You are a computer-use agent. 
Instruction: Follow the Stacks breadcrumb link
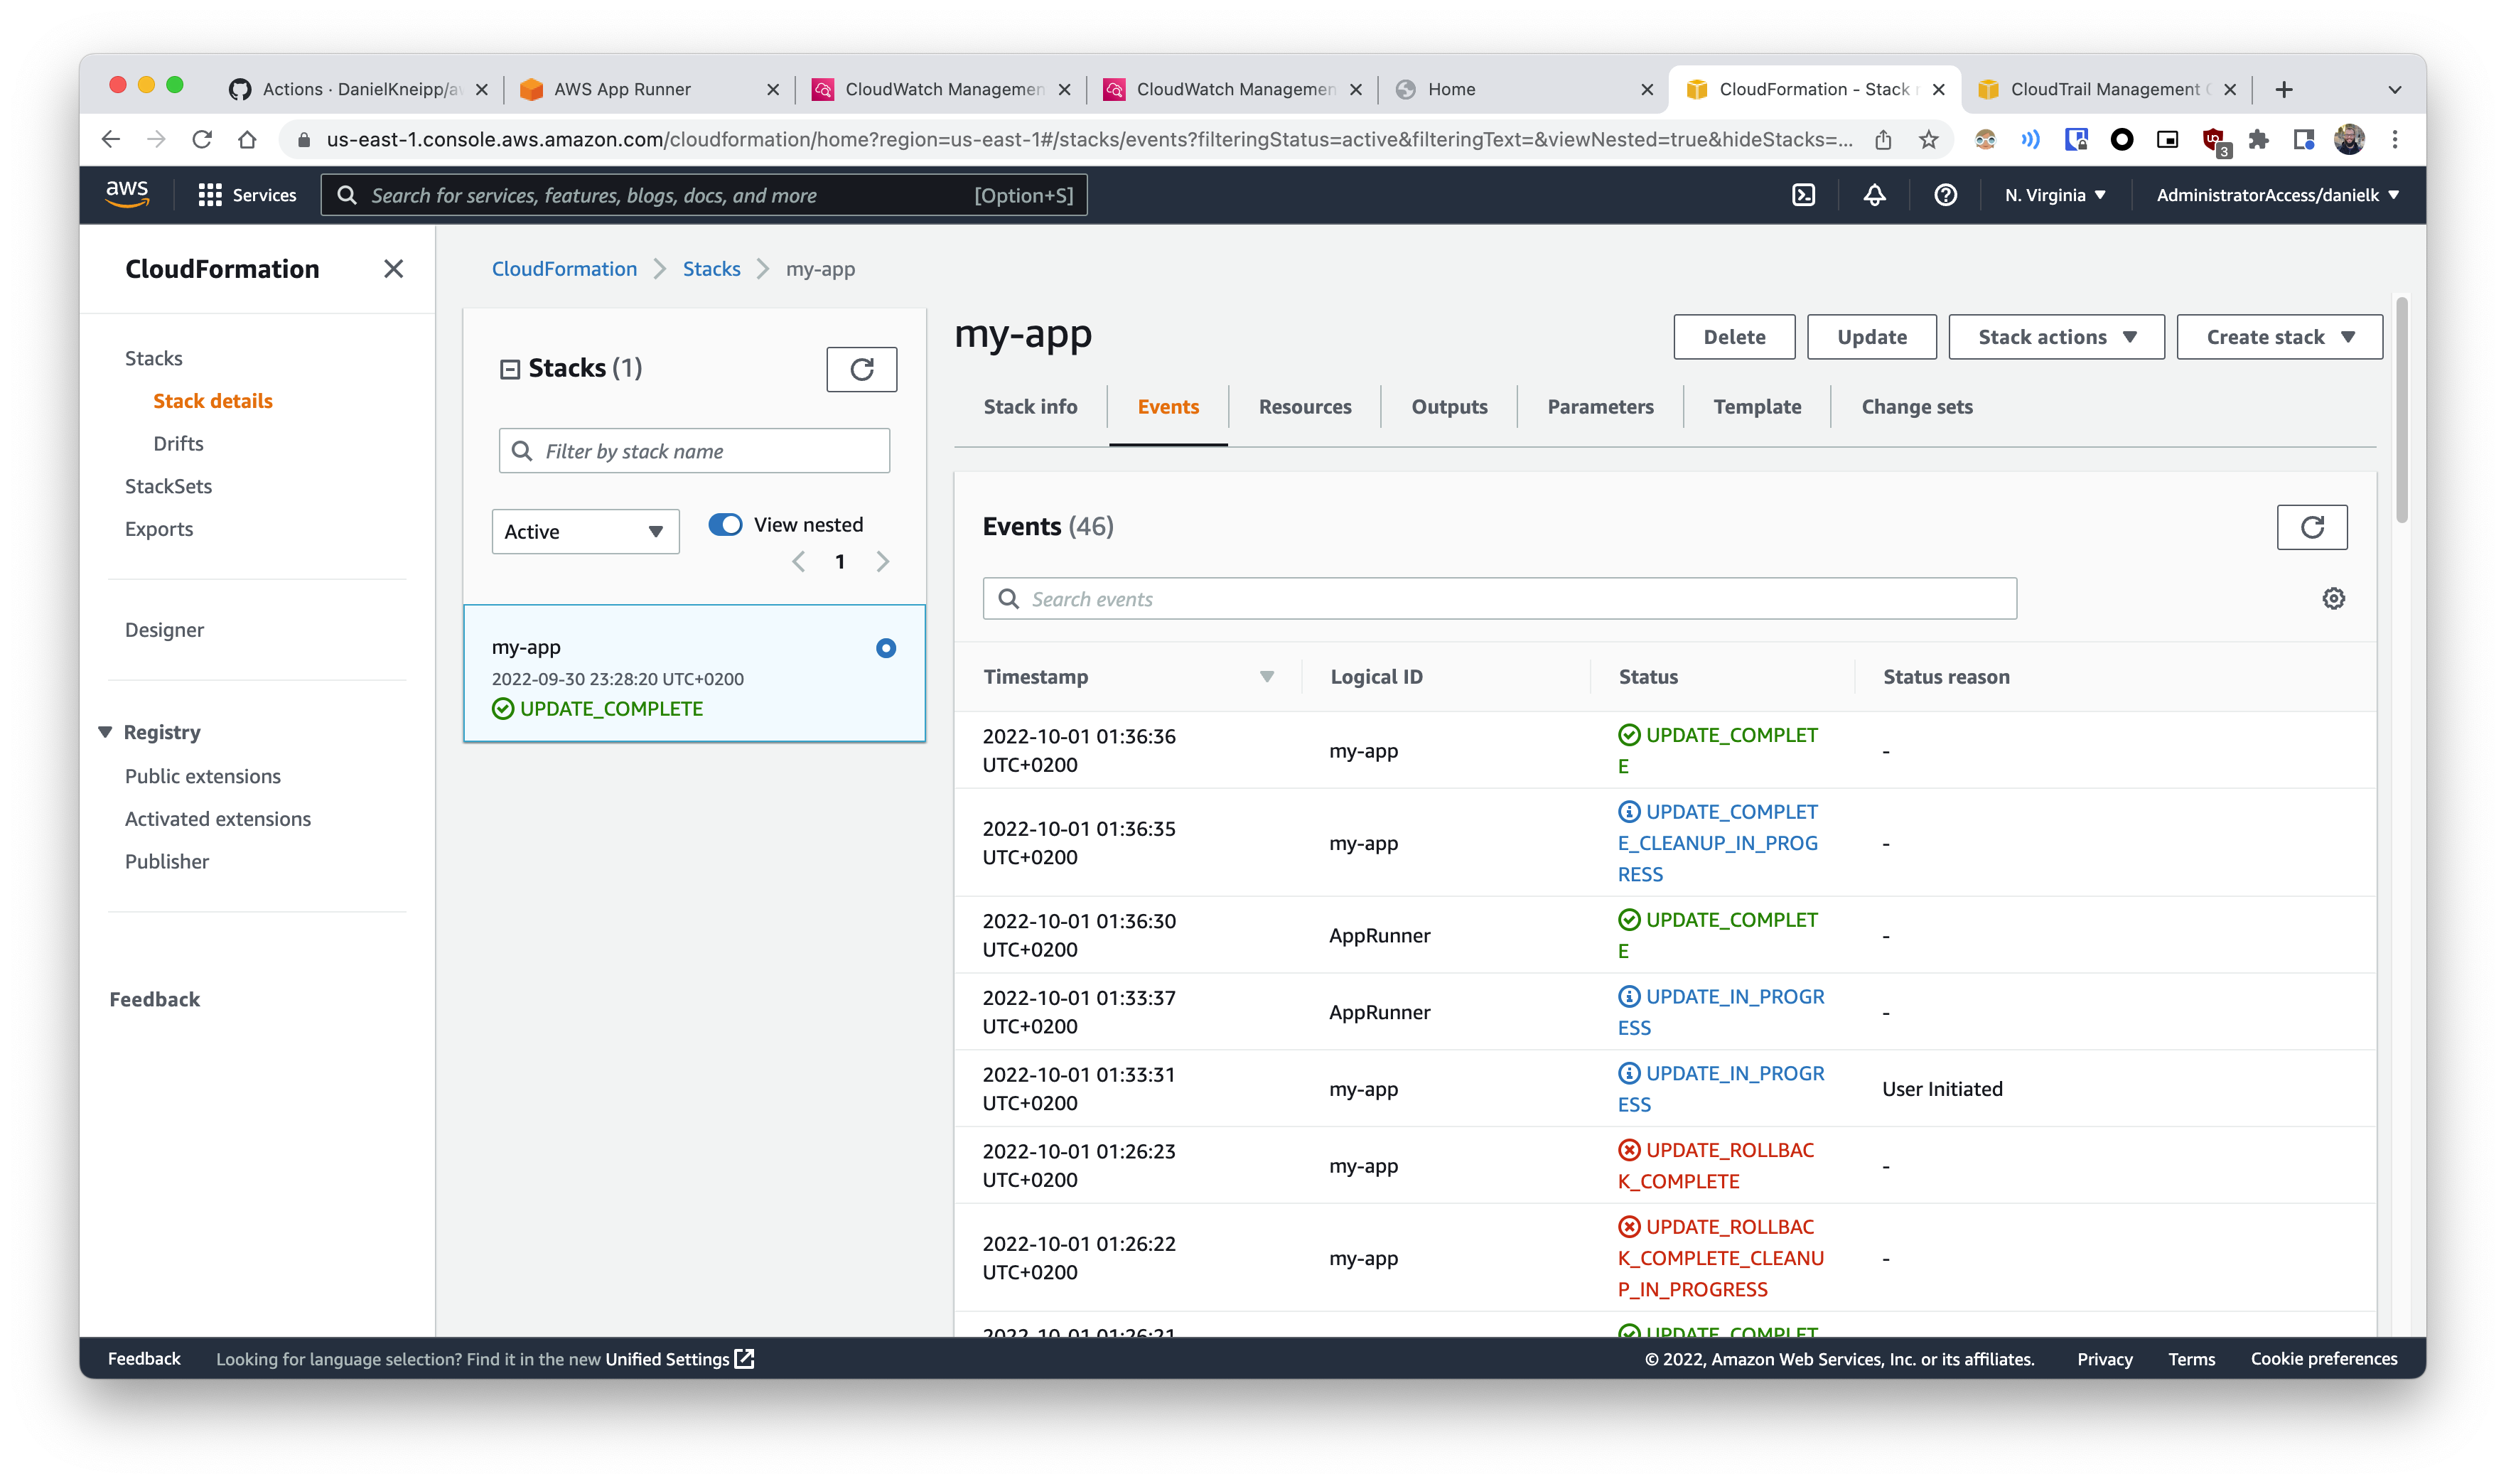711,269
